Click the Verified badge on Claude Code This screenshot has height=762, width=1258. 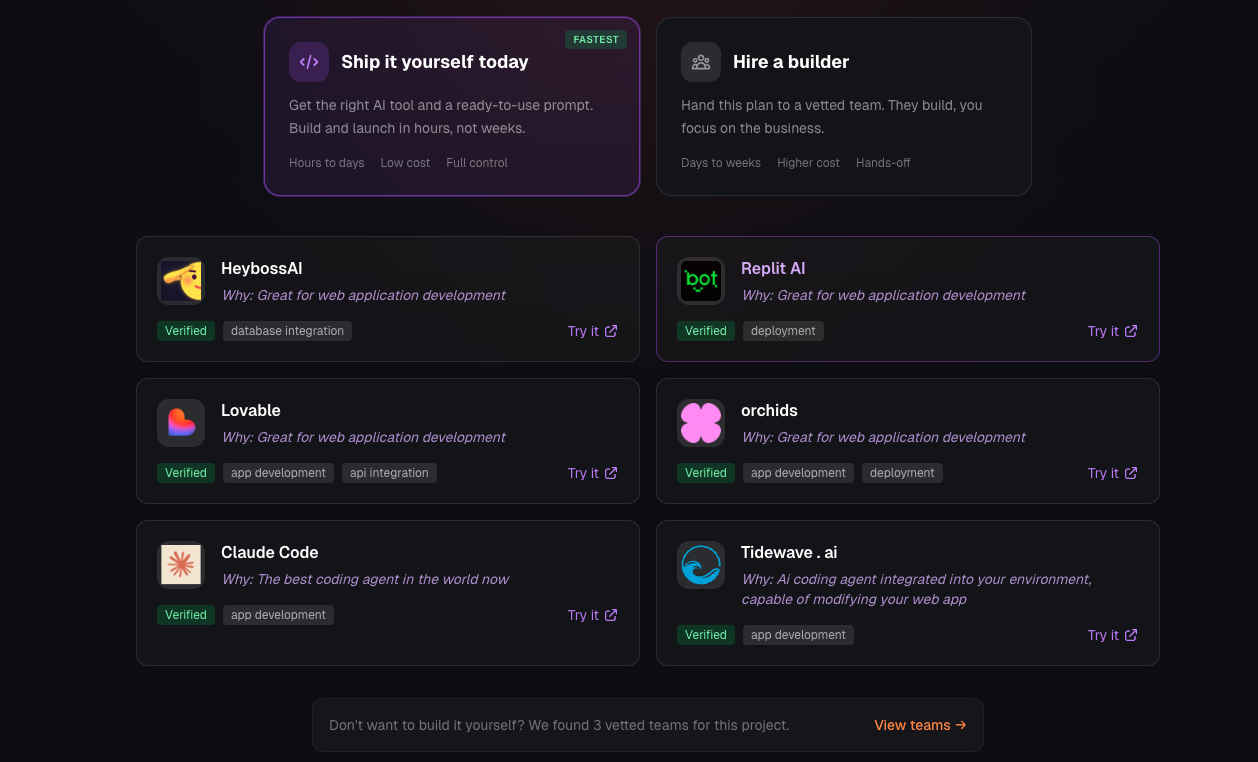click(x=186, y=615)
